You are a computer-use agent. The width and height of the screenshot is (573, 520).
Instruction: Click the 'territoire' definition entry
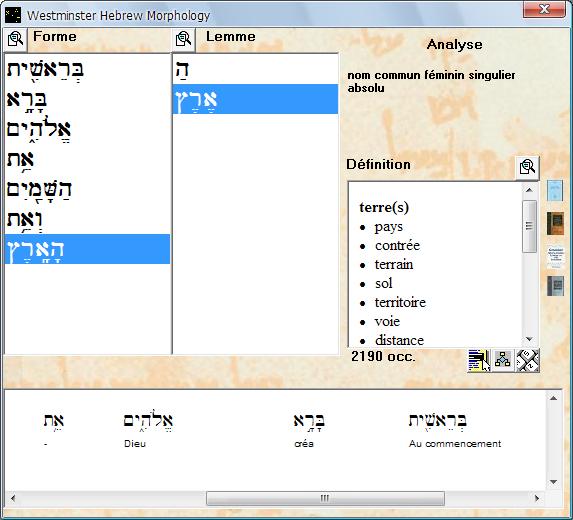[x=400, y=303]
